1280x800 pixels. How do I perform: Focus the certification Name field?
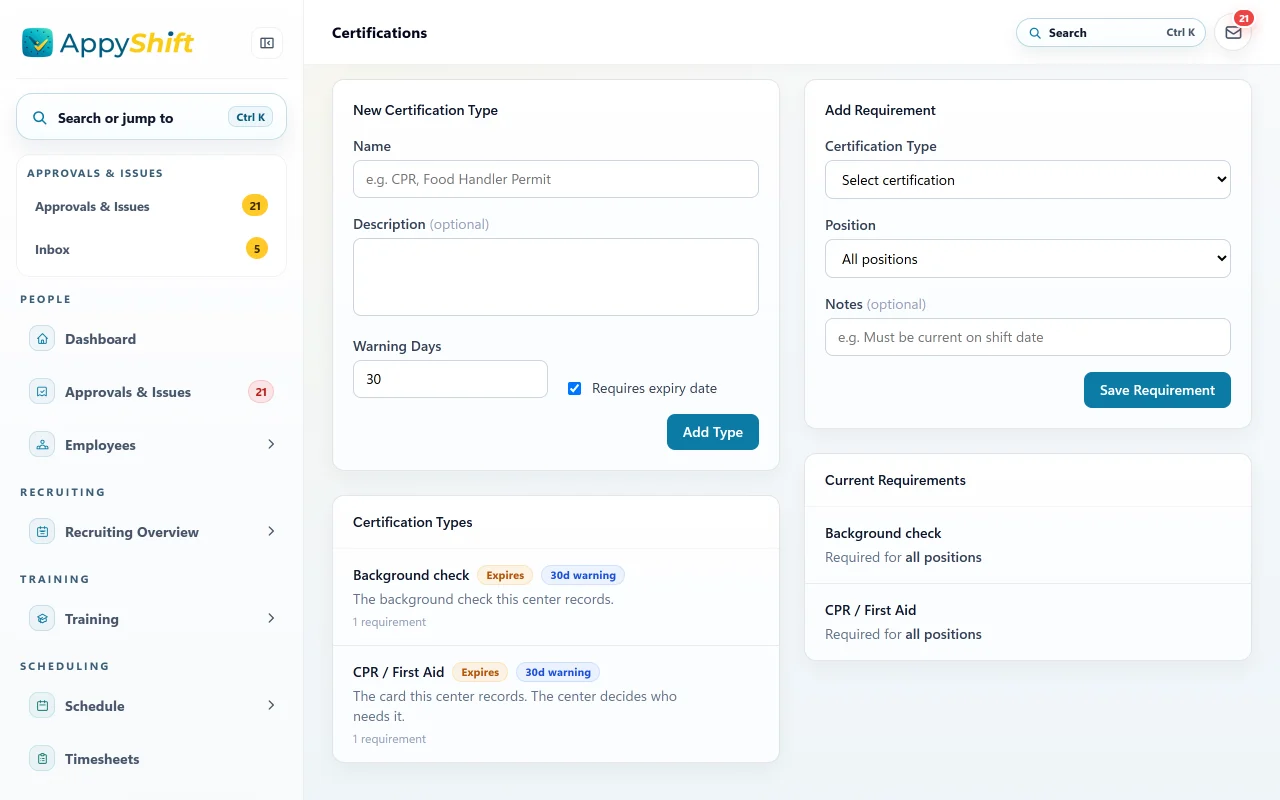point(556,179)
